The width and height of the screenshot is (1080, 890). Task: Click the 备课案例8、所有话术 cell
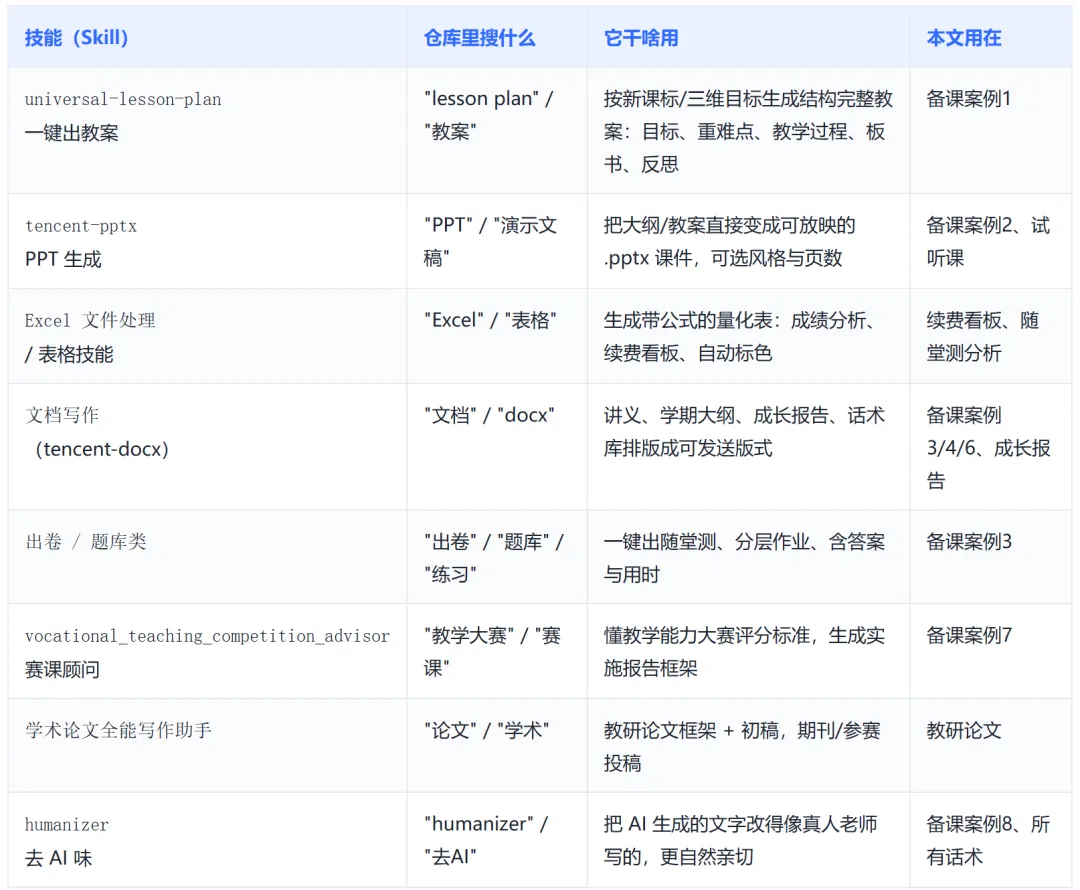[988, 840]
